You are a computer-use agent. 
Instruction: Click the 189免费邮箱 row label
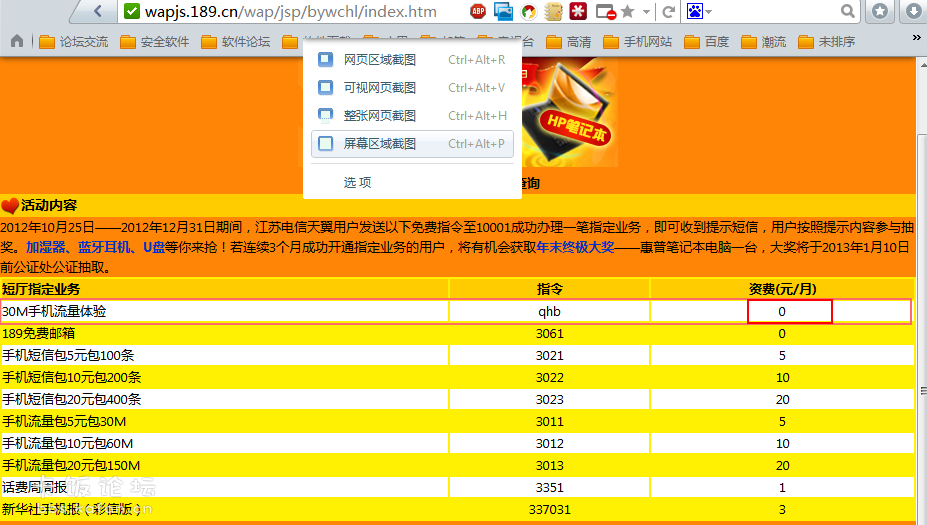38,333
